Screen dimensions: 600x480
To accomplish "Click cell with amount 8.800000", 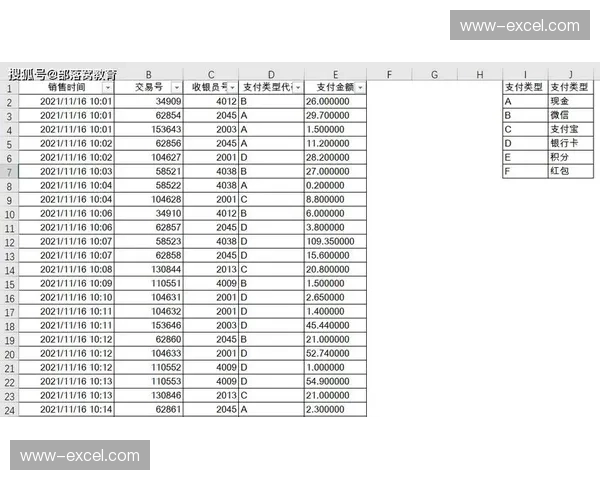I will (335, 199).
